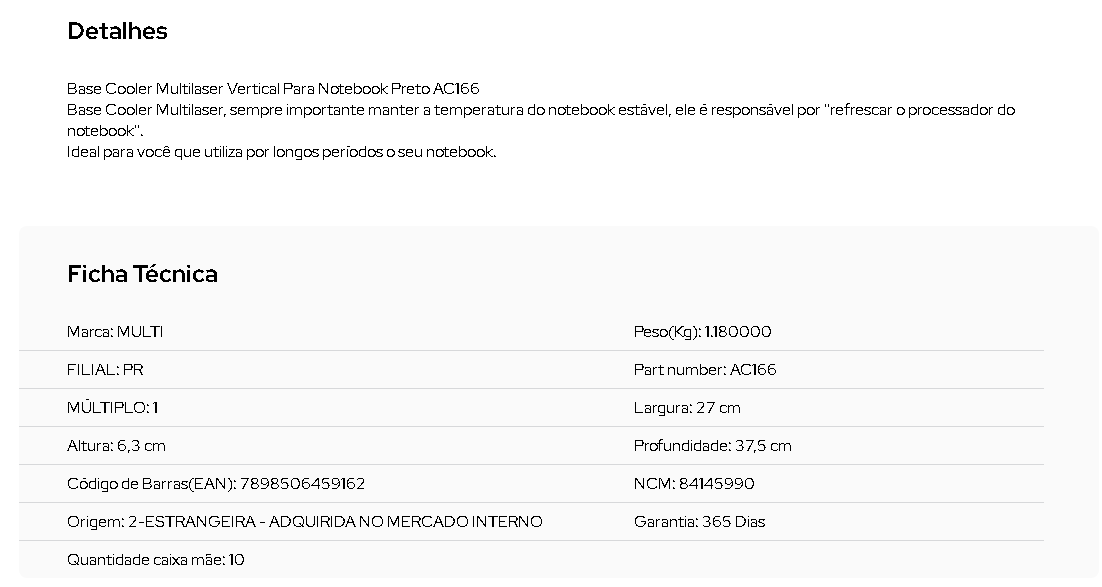Click the Detalhes section heading
This screenshot has height=587, width=1102.
(x=117, y=31)
